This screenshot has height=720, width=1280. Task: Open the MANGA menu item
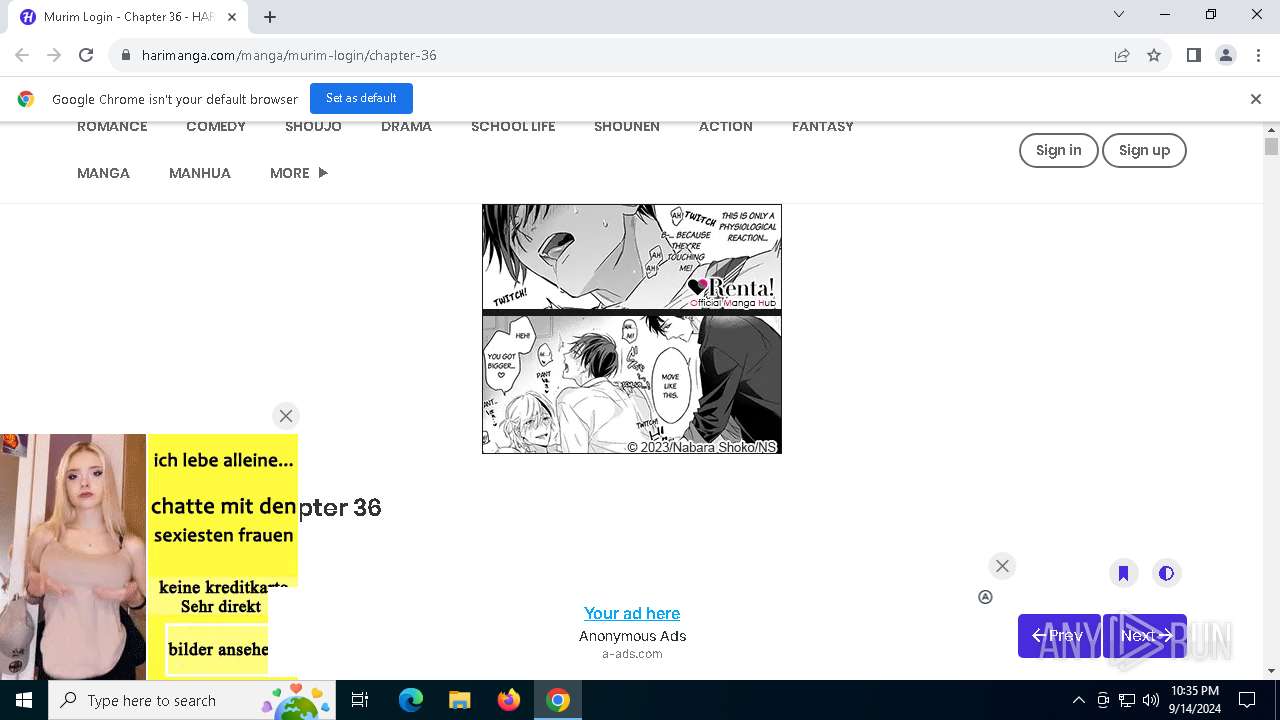point(103,173)
